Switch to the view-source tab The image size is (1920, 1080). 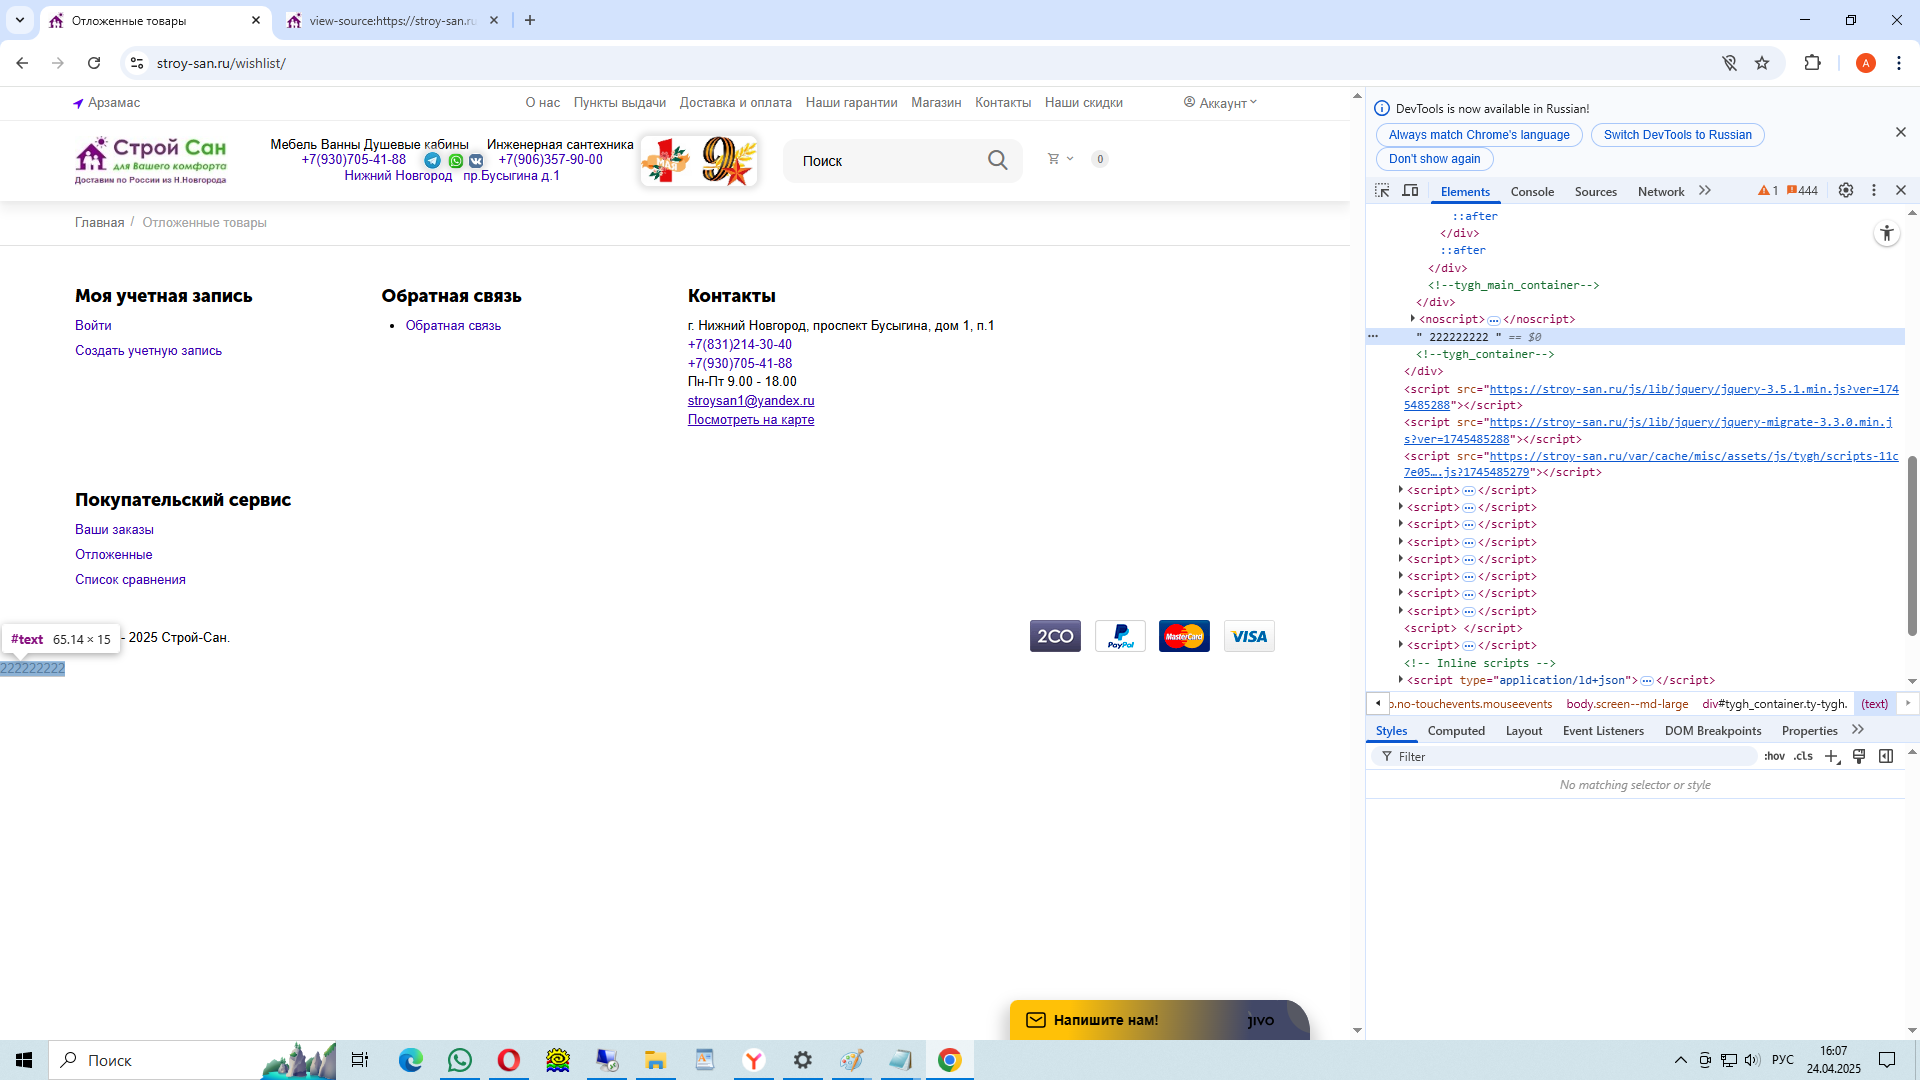tap(392, 20)
